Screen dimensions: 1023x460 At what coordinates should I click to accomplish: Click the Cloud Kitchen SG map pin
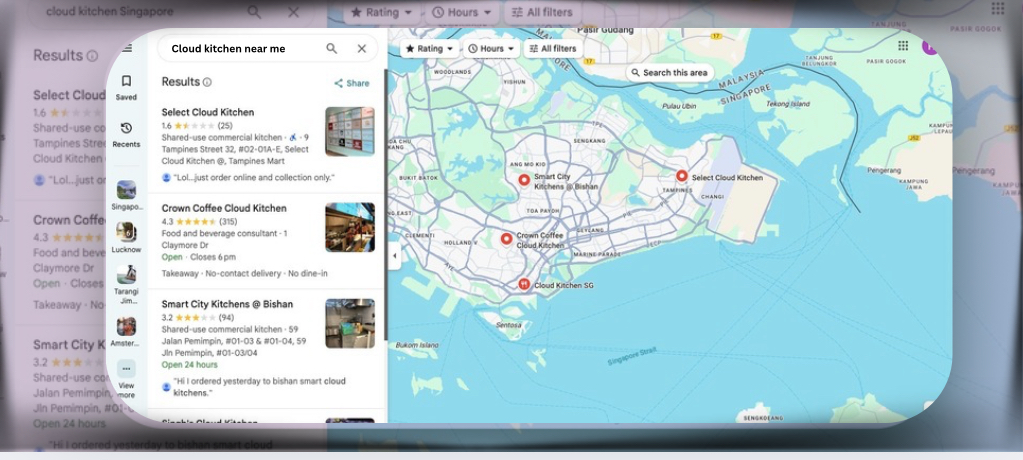point(523,284)
